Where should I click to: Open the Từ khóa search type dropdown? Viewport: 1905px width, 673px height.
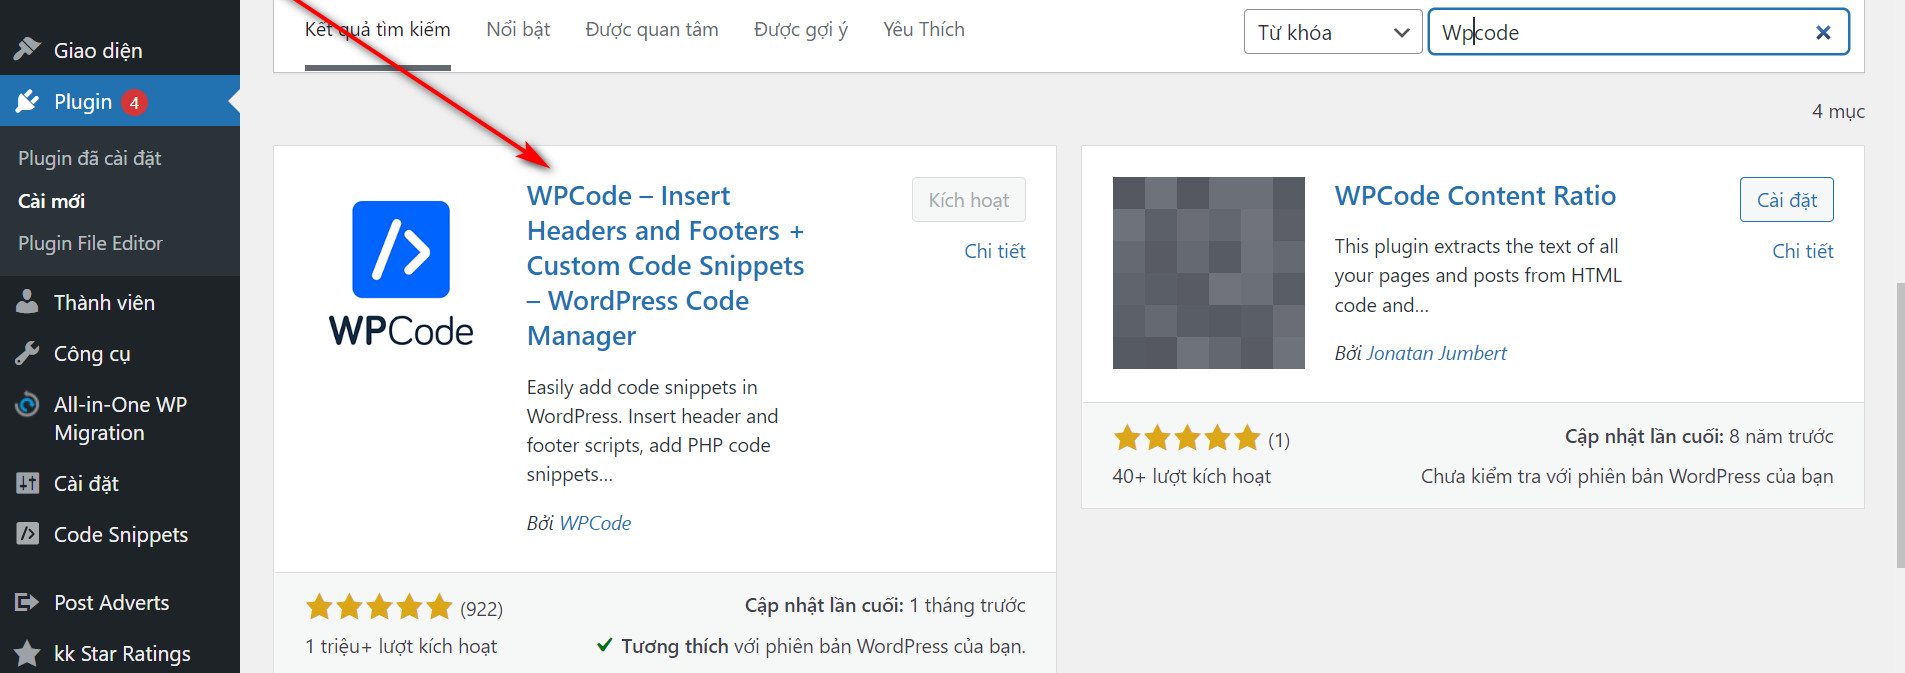pyautogui.click(x=1333, y=32)
